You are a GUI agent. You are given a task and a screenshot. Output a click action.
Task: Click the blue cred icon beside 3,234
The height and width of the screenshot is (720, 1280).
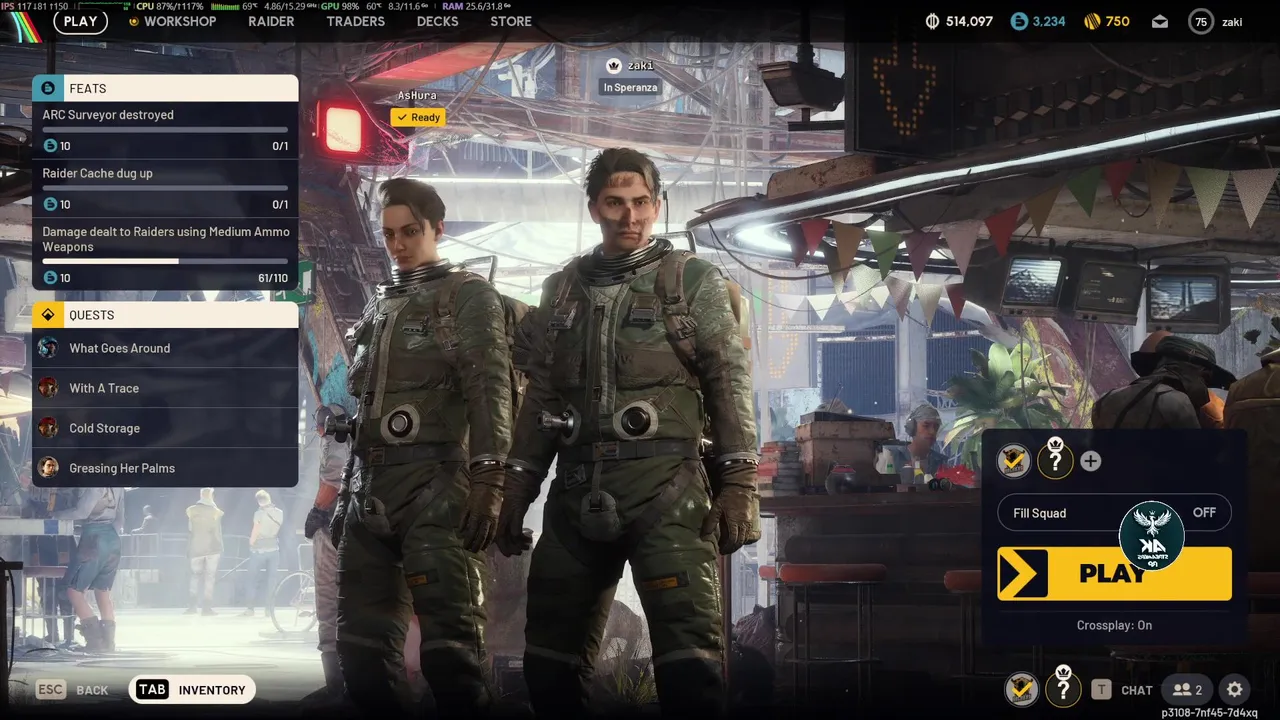[x=1019, y=21]
